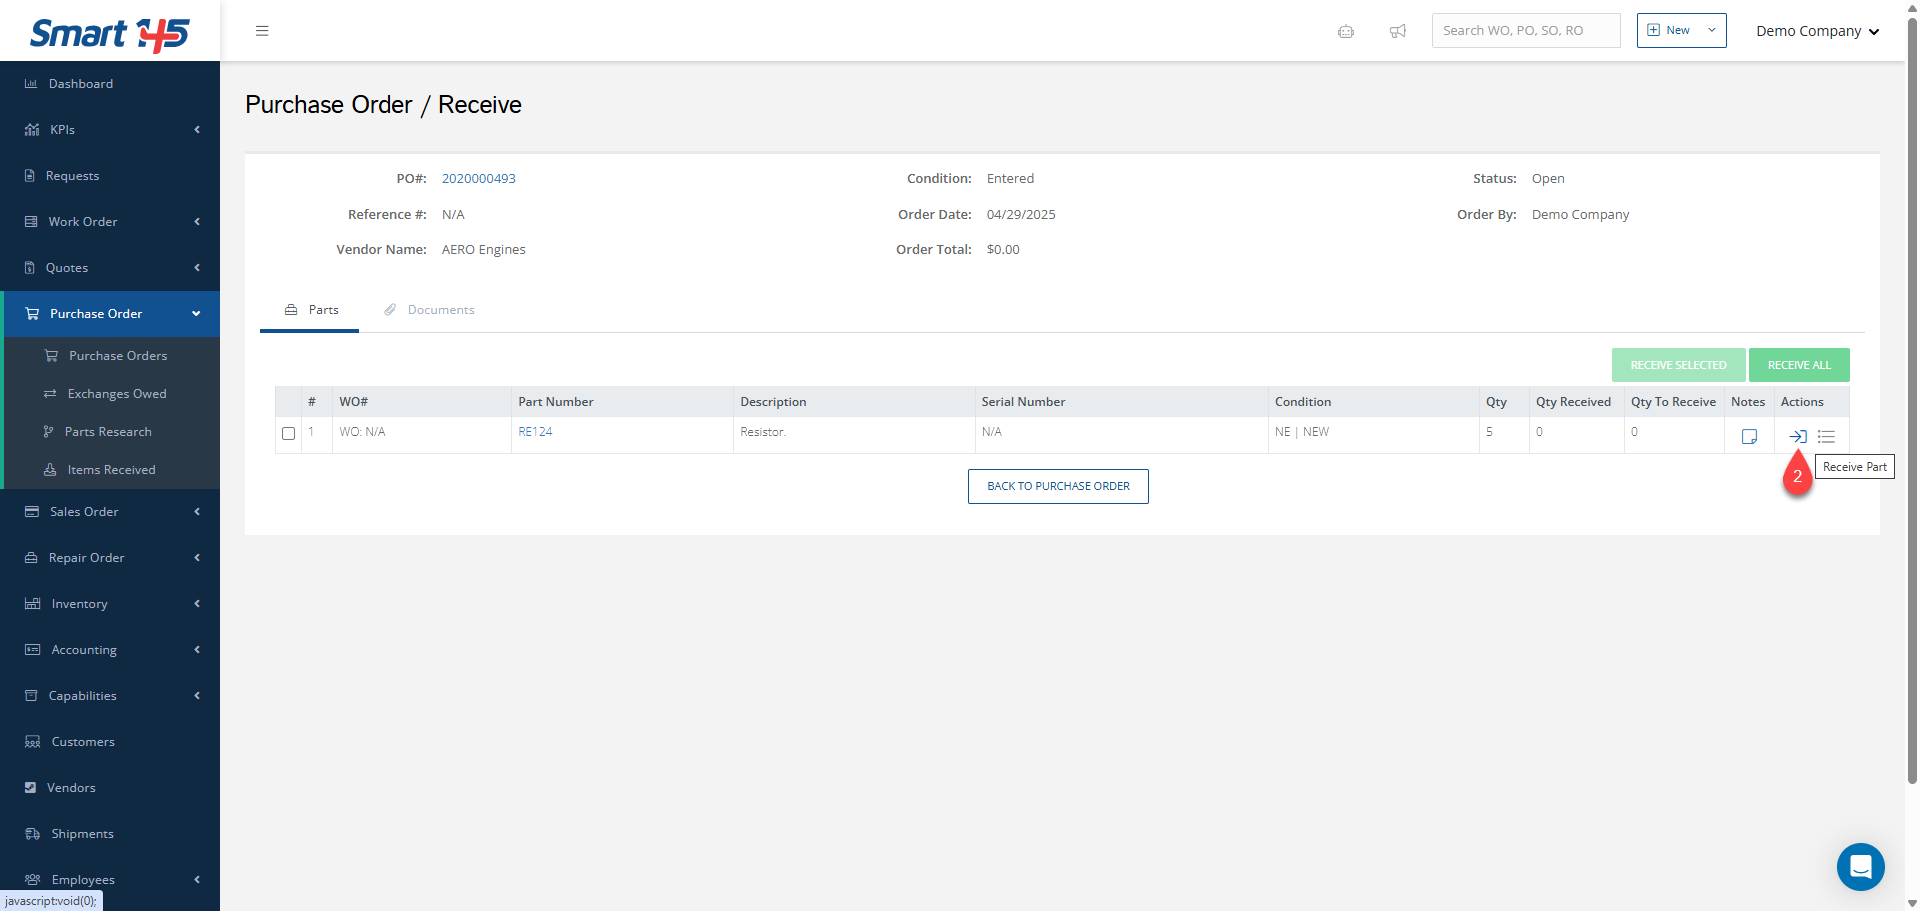The height and width of the screenshot is (911, 1920).
Task: Expand the Repair Order chevron
Action: coord(197,558)
